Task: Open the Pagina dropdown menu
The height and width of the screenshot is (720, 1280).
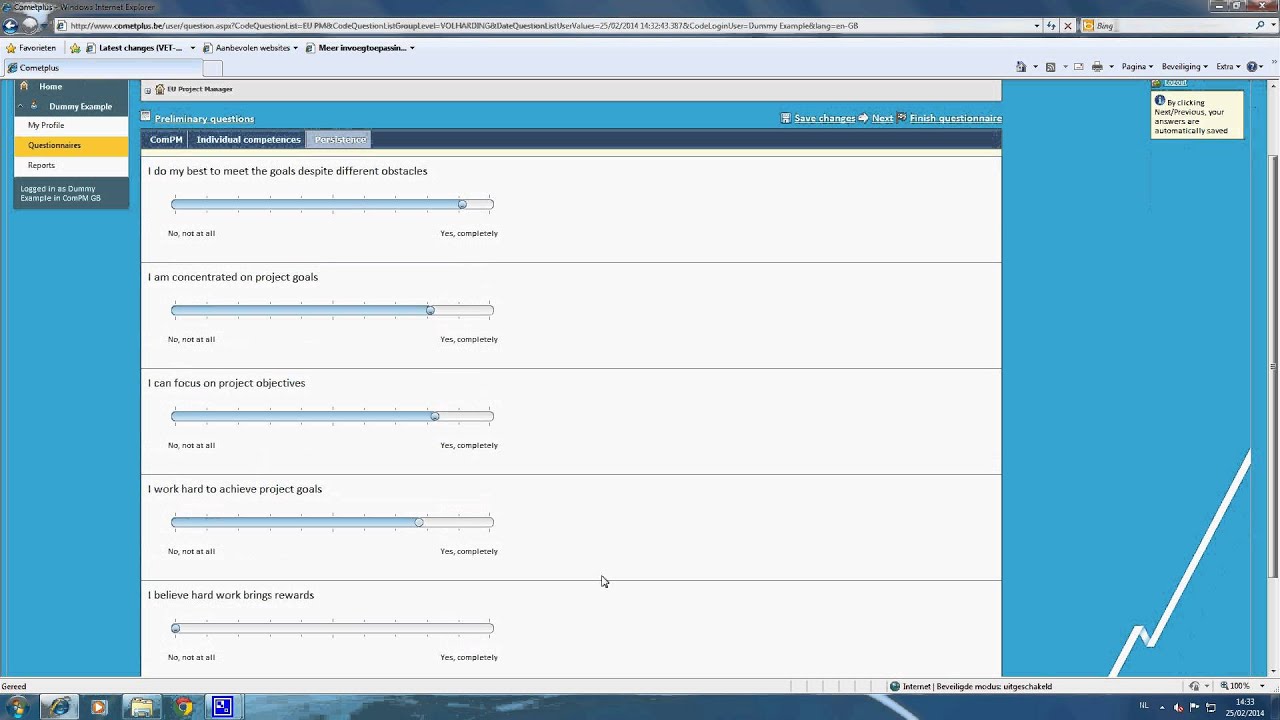Action: coord(1137,67)
